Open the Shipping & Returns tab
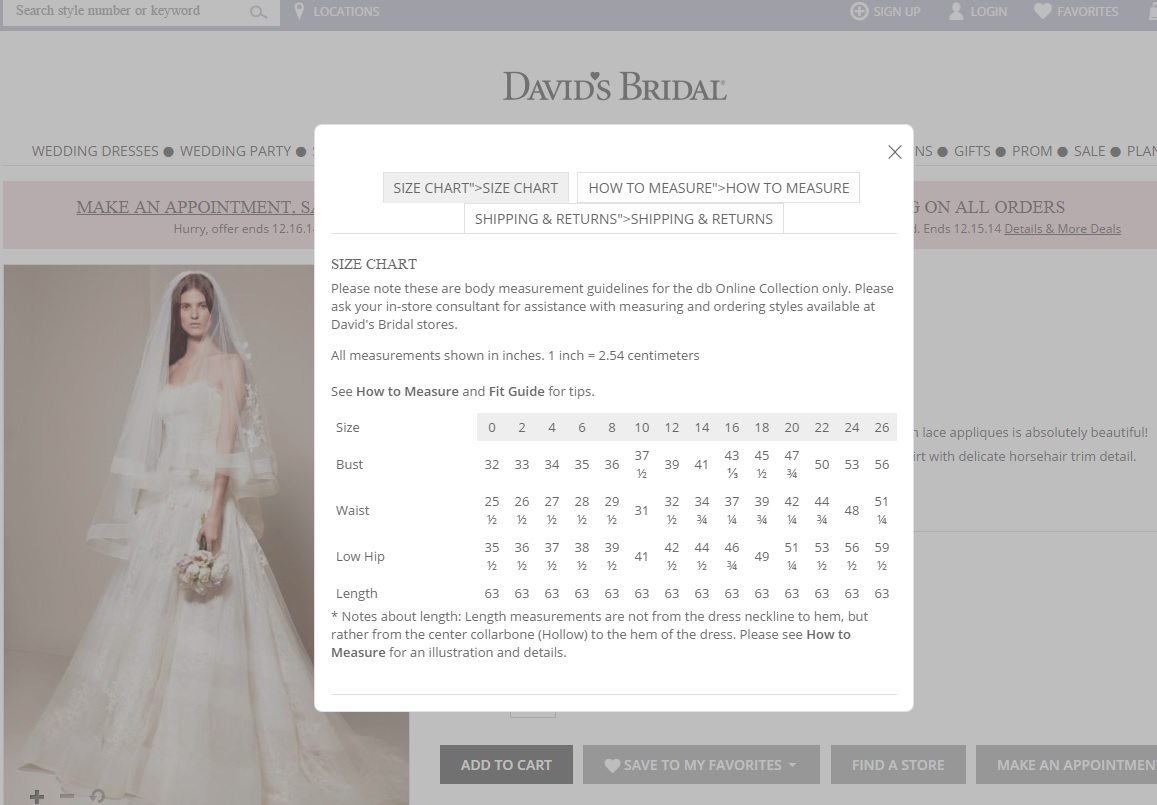1157x805 pixels. tap(623, 219)
